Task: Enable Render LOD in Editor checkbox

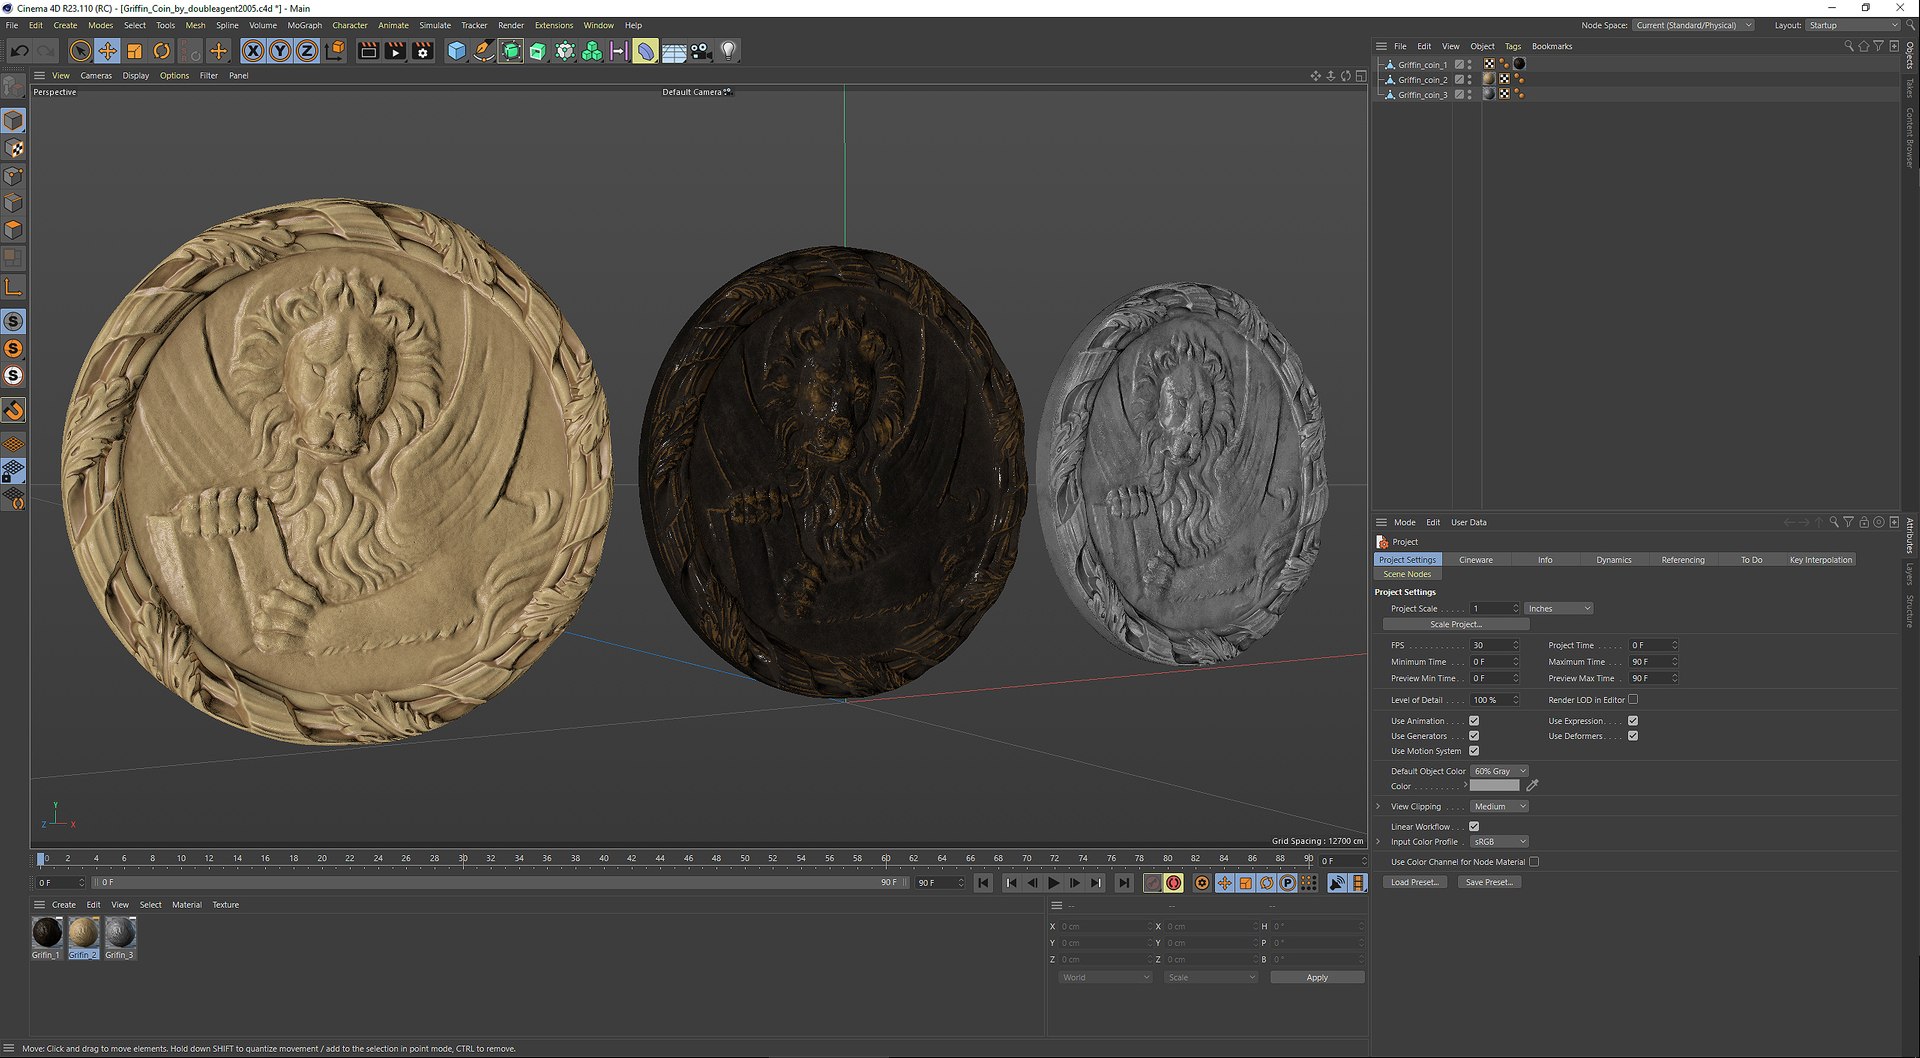Action: pos(1633,700)
